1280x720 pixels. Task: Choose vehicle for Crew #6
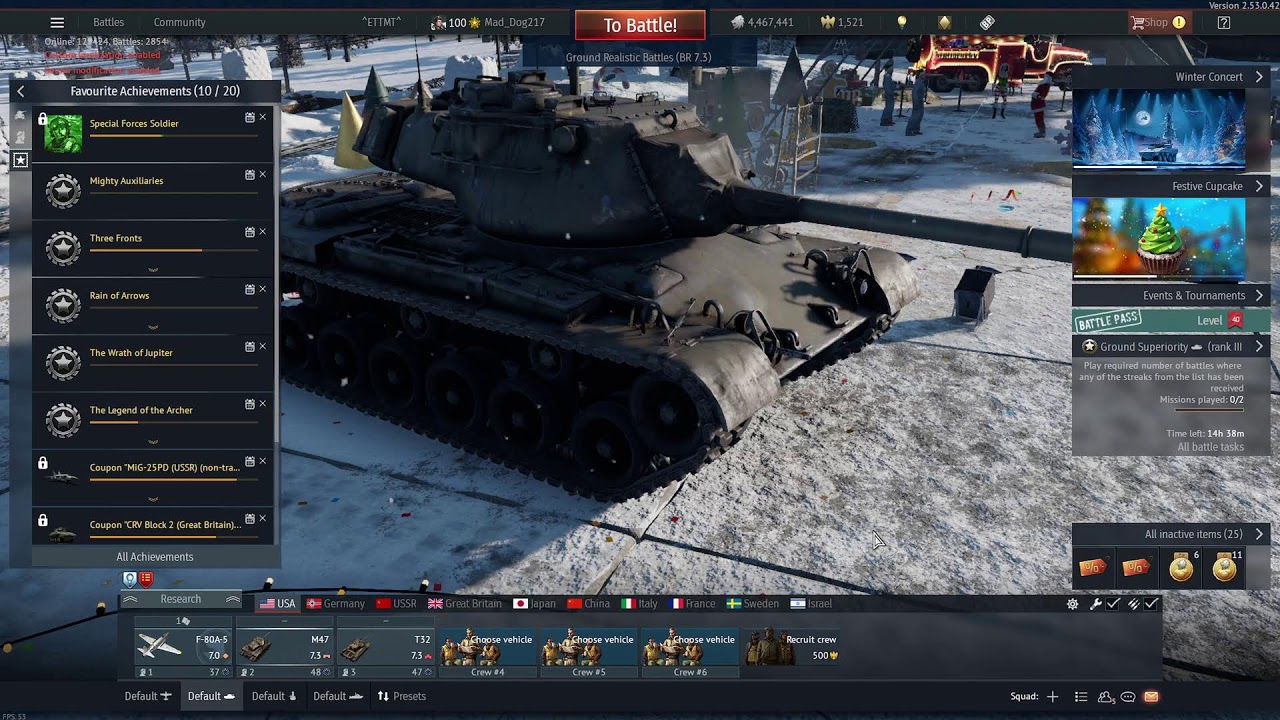tap(690, 649)
